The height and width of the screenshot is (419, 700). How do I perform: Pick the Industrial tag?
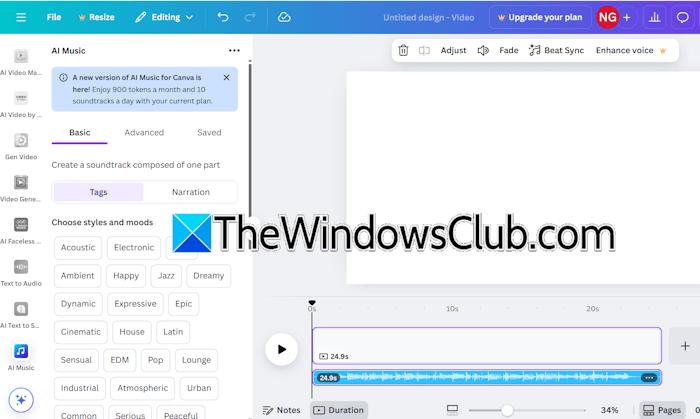coord(79,388)
